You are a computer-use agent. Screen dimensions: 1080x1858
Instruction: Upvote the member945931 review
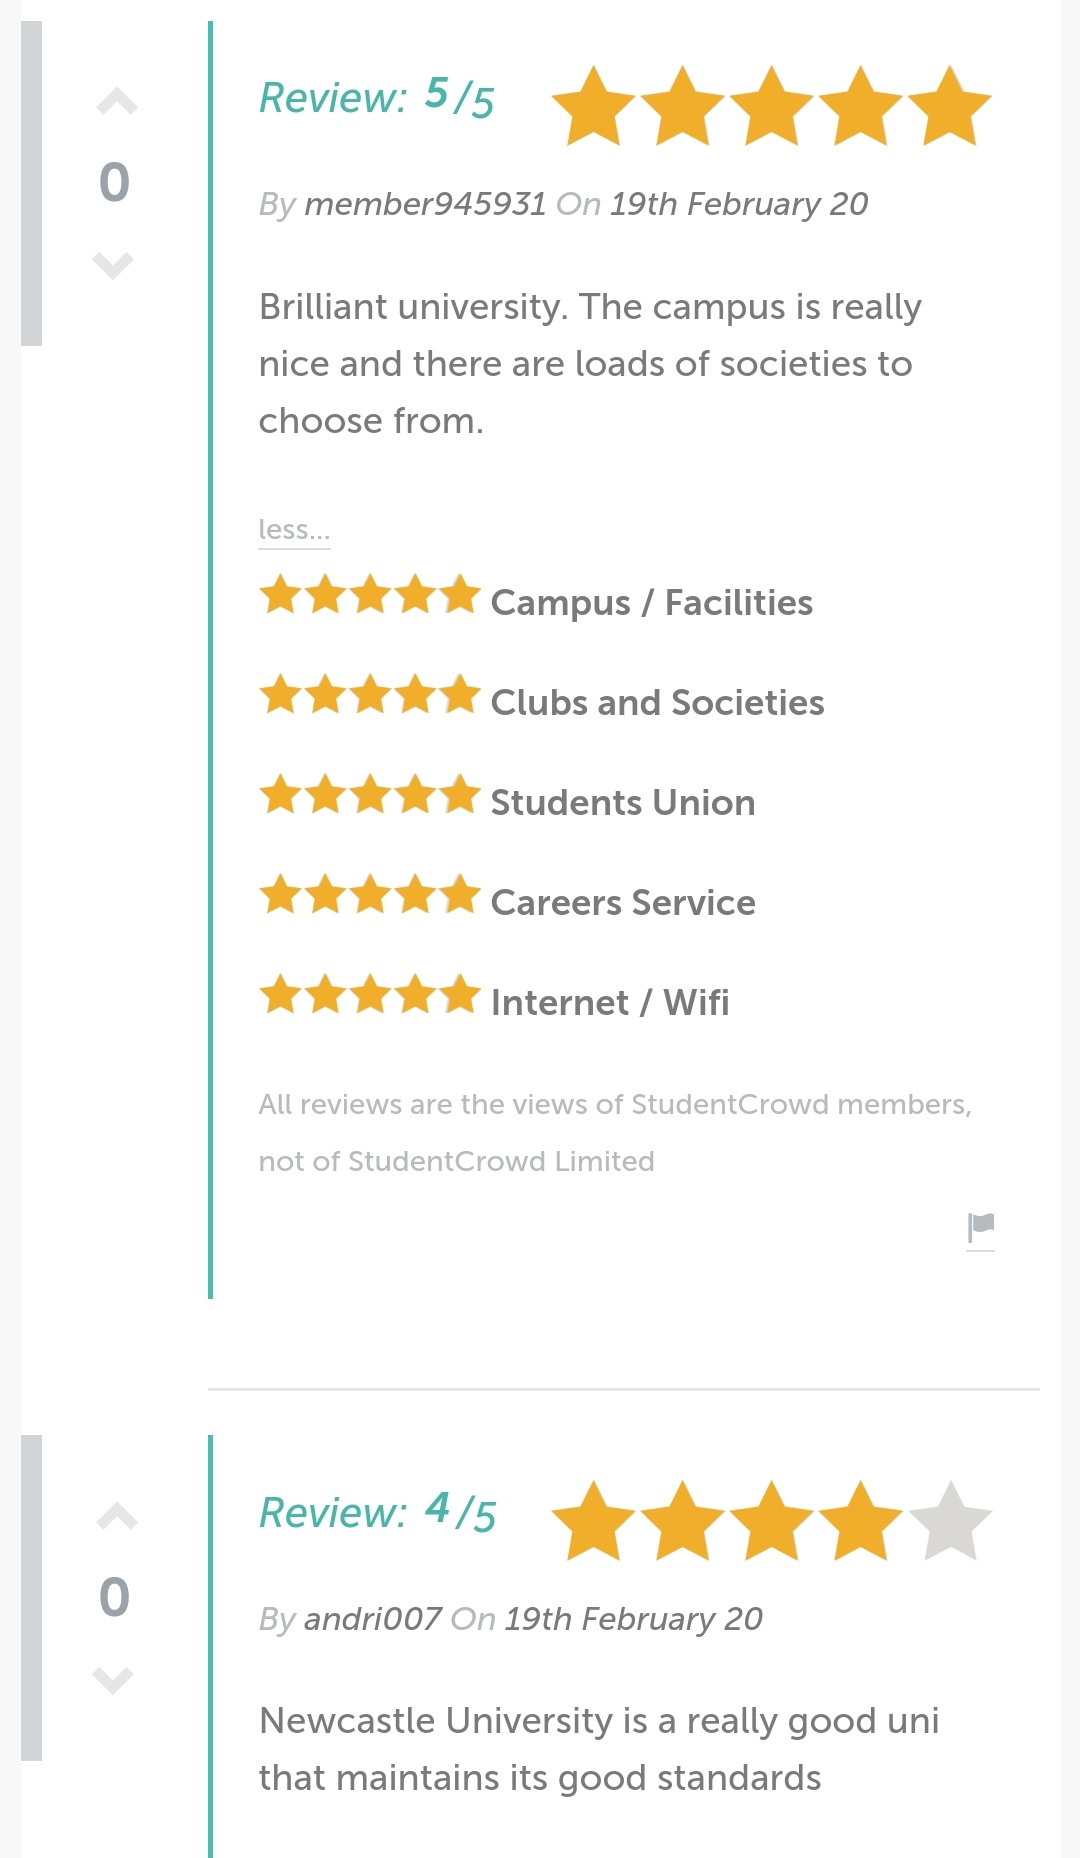tap(116, 102)
